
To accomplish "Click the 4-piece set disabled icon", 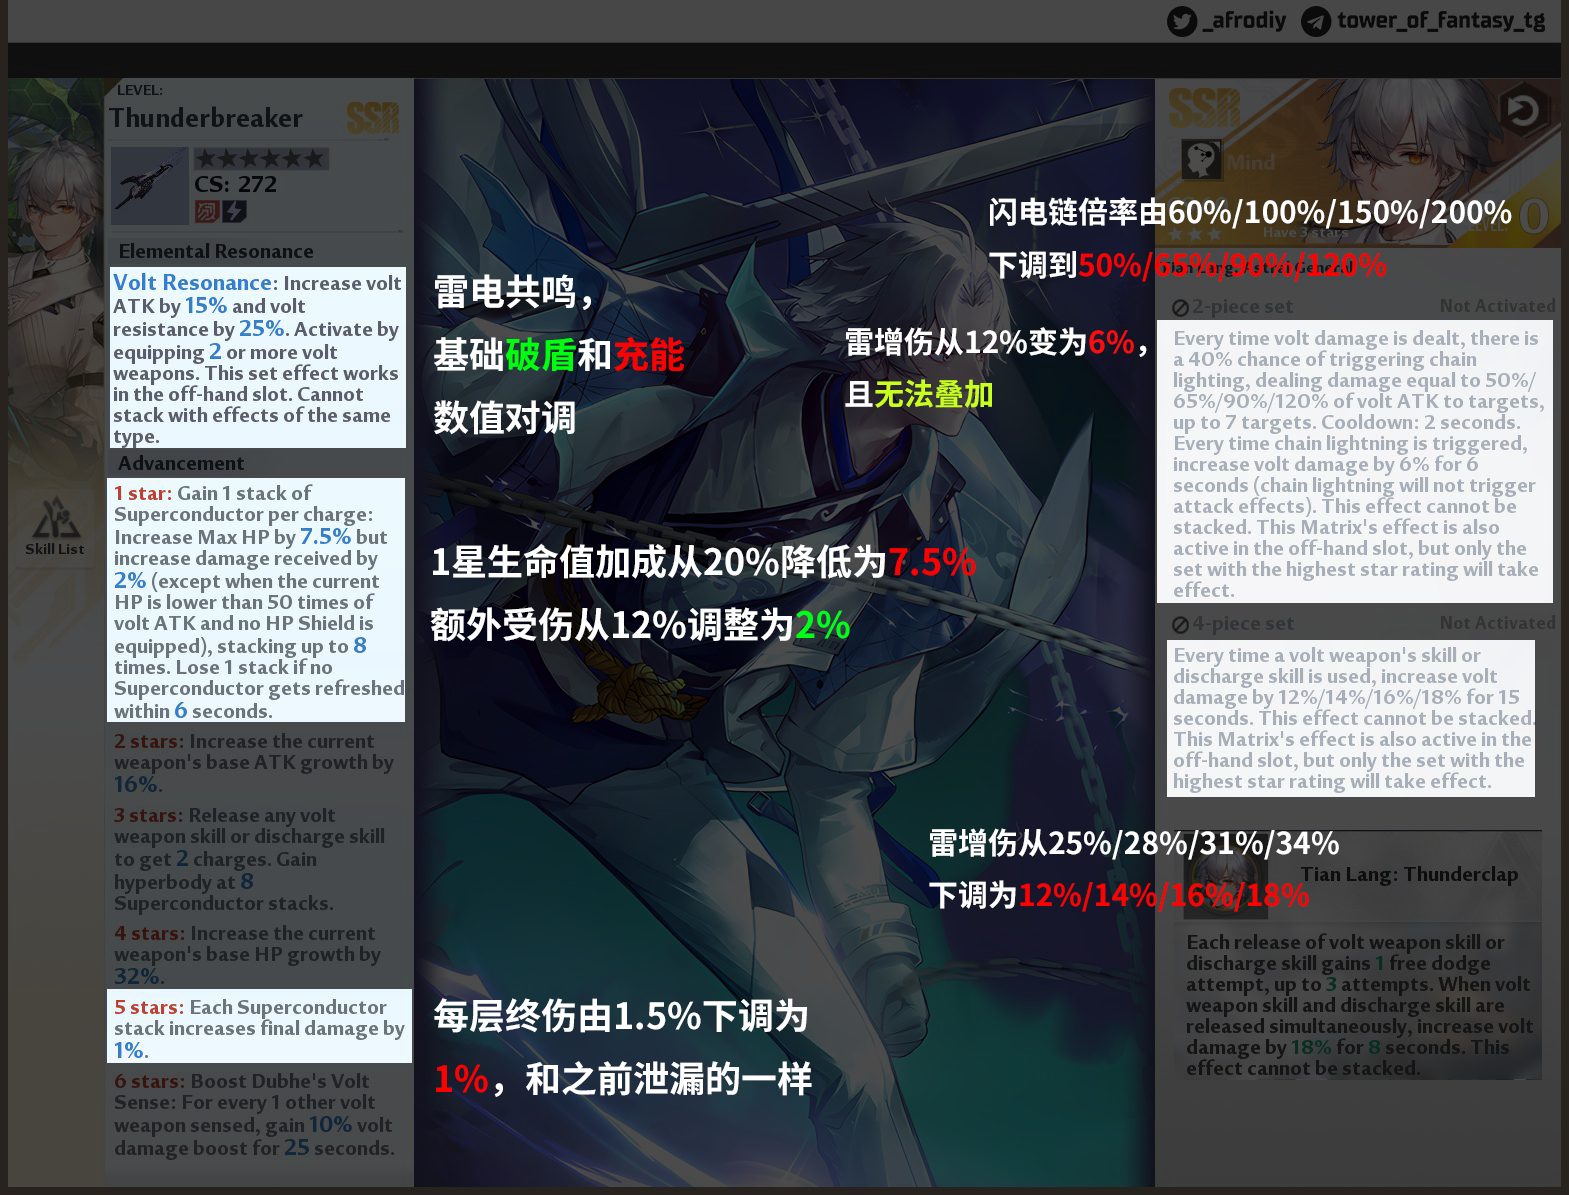I will tap(1180, 625).
